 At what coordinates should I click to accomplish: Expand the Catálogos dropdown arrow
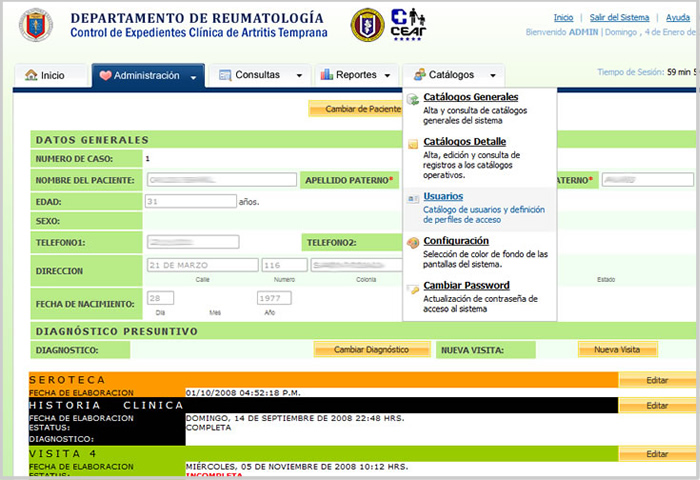click(493, 75)
